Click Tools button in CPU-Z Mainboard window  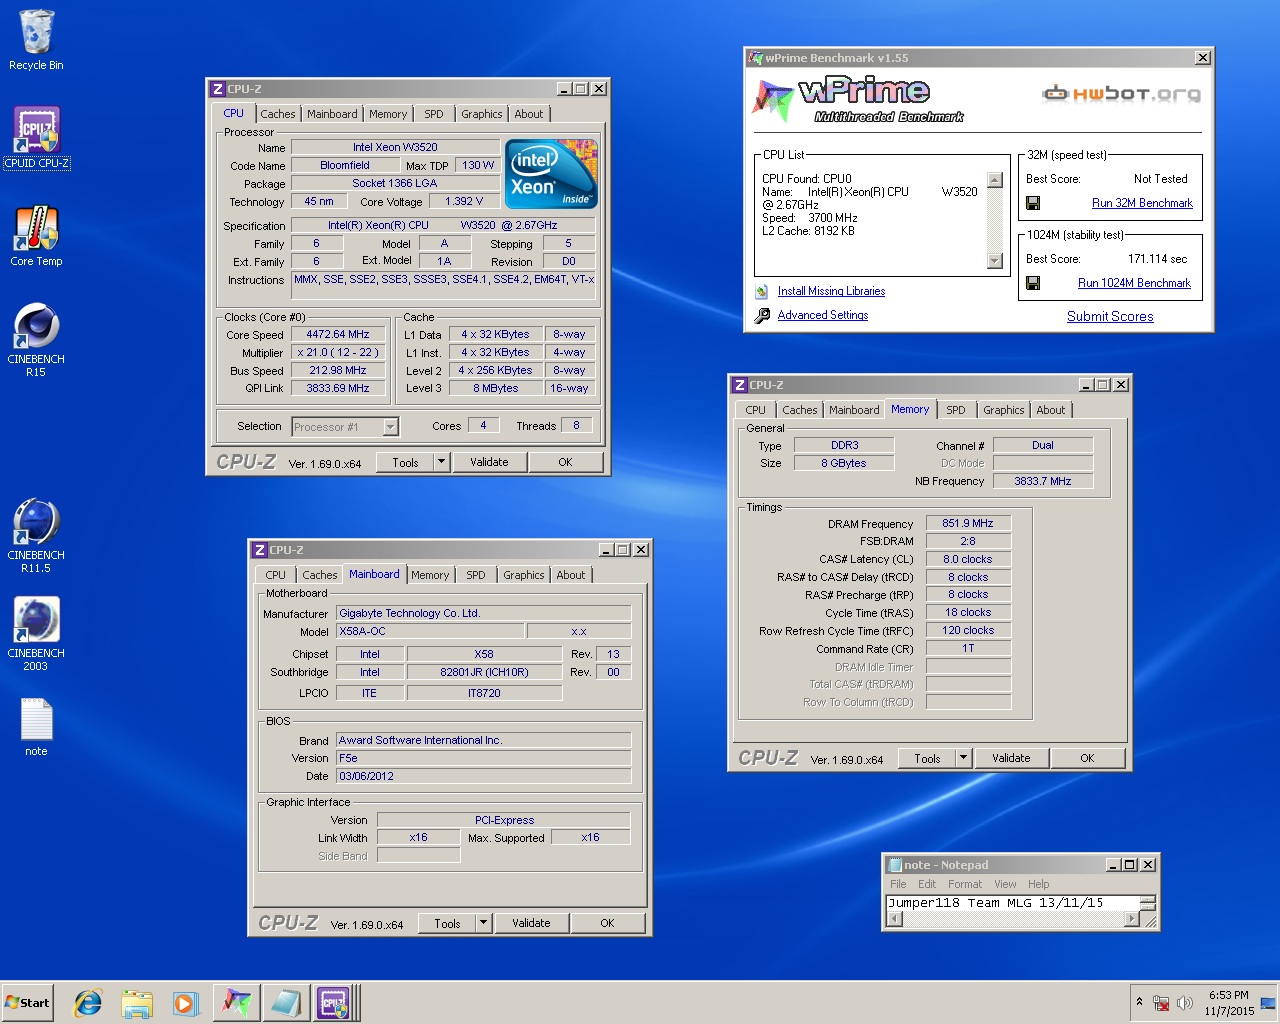[x=447, y=923]
